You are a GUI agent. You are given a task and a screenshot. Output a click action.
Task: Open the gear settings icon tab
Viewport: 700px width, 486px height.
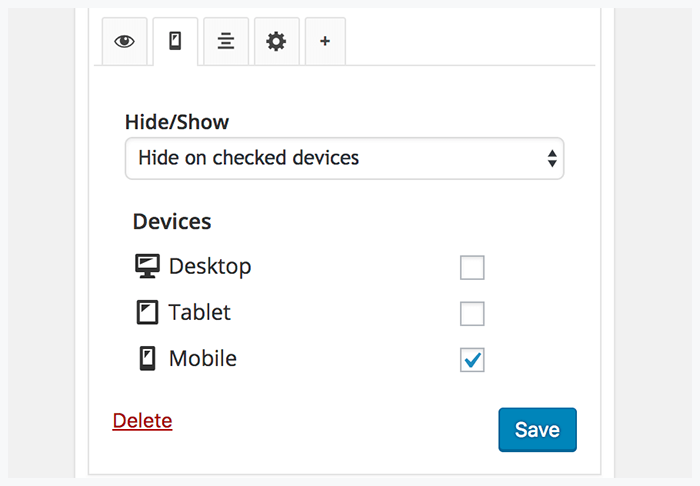click(x=276, y=42)
